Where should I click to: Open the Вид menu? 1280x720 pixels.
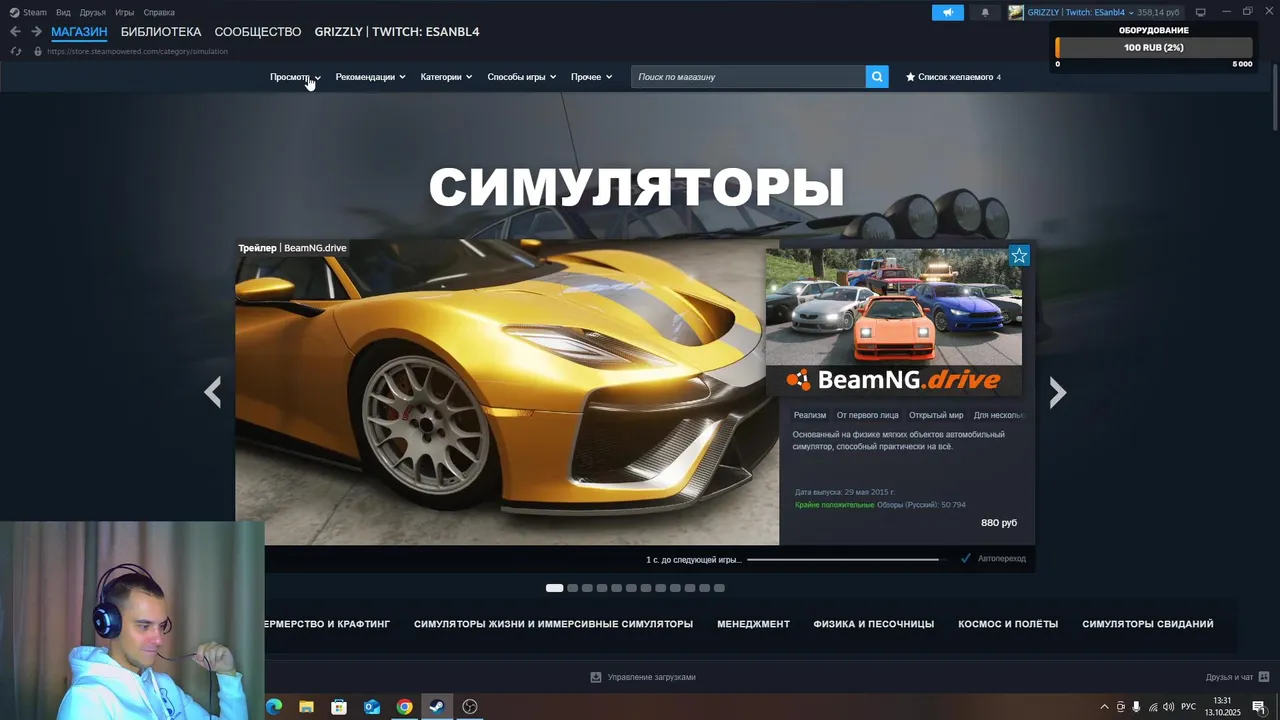click(x=63, y=12)
